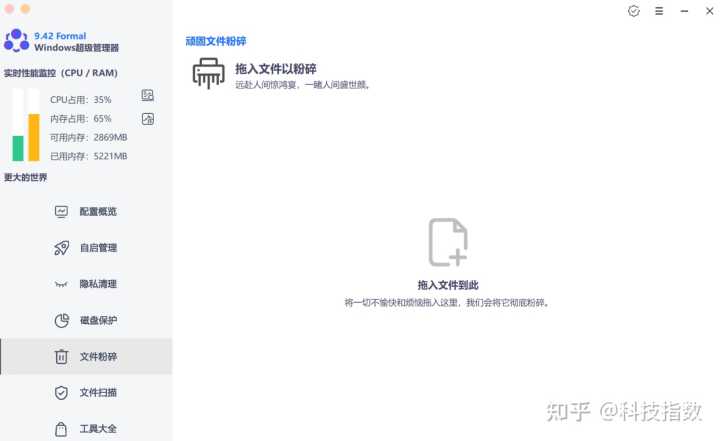Click the 文件扫描 shield icon
This screenshot has height=441, width=720.
click(61, 393)
